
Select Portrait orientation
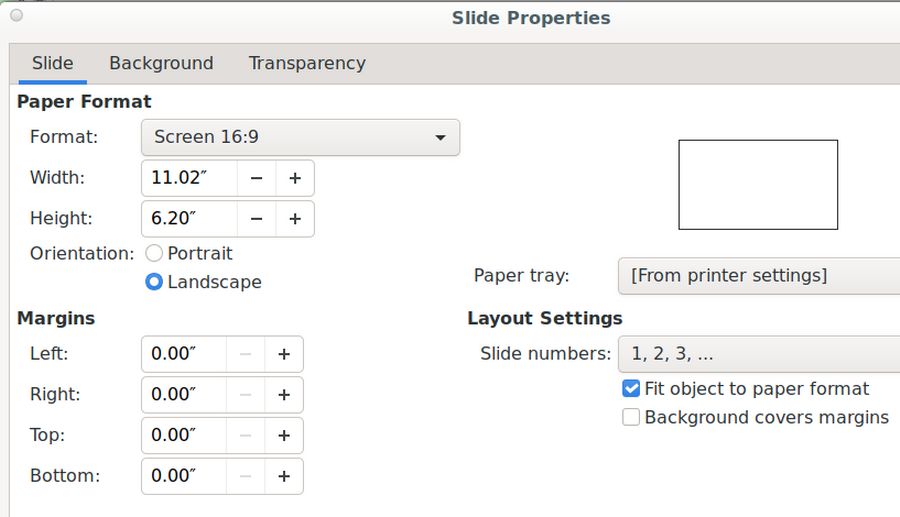[x=154, y=254]
